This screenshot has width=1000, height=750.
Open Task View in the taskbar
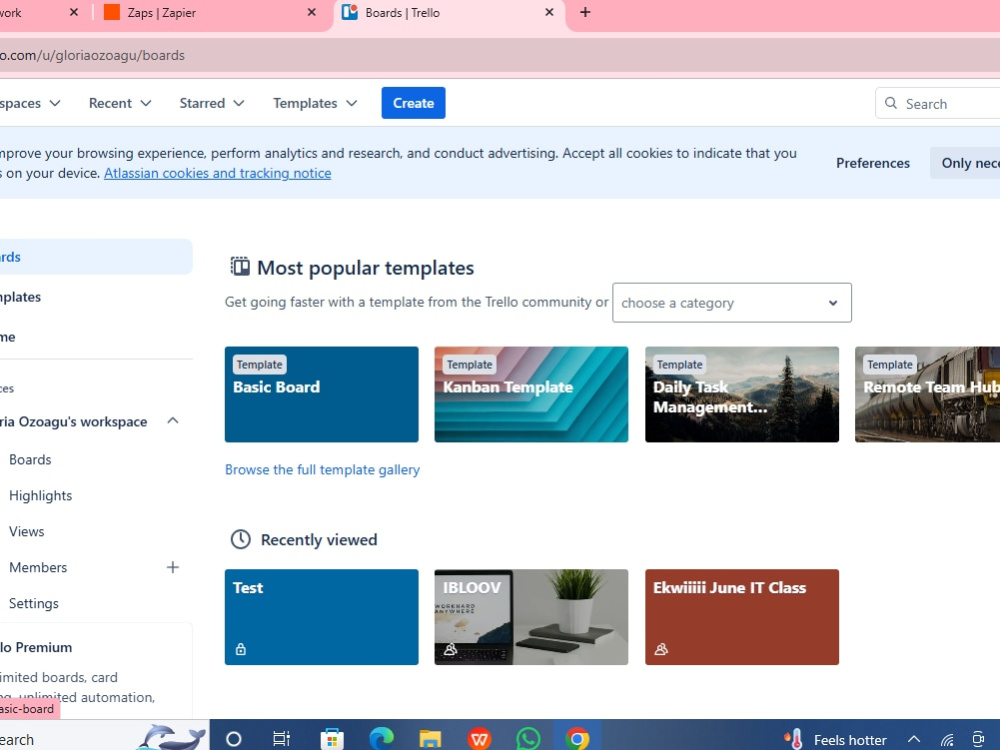[x=281, y=739]
